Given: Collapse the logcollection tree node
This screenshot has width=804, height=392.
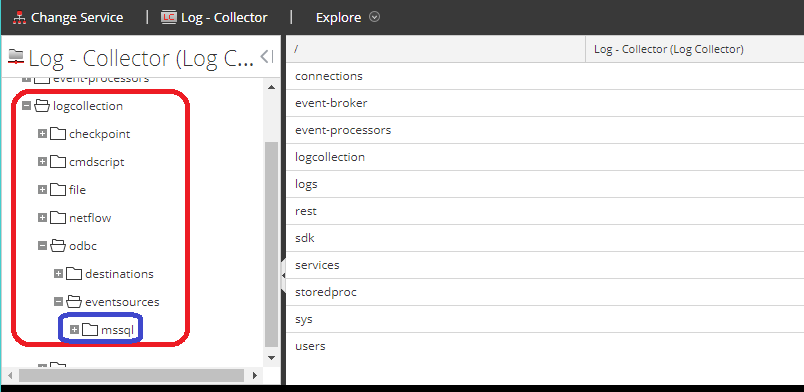Looking at the screenshot, I should 26,106.
